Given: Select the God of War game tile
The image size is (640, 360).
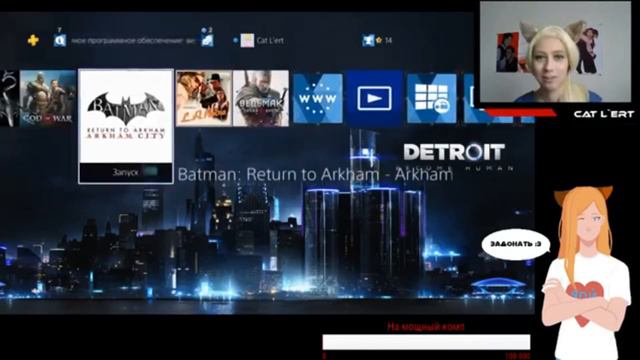Looking at the screenshot, I should [x=48, y=98].
